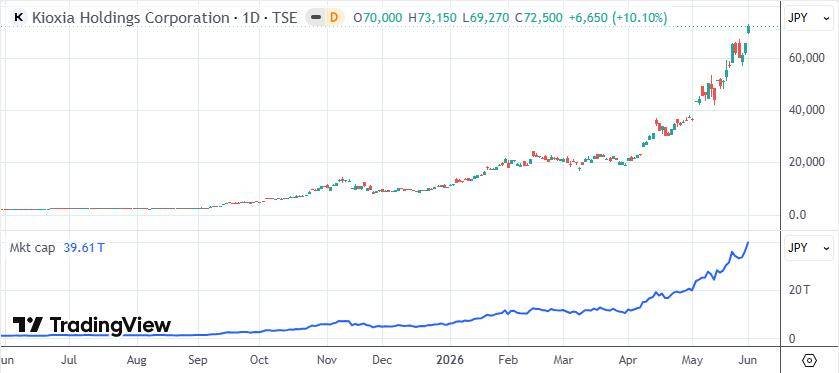Screen dimensions: 839x373
Task: Click the close value C72,500
Action: pos(538,18)
